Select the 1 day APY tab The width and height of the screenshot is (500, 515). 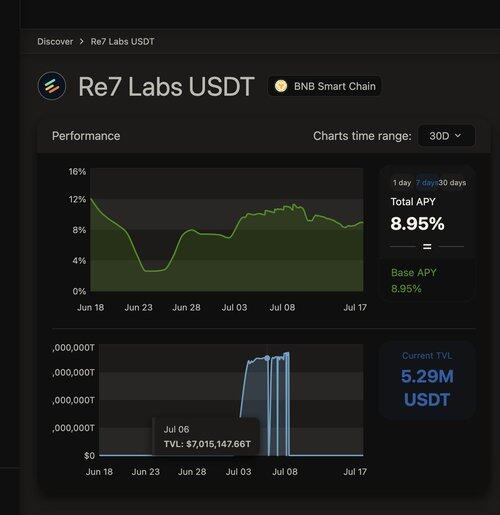coord(402,183)
